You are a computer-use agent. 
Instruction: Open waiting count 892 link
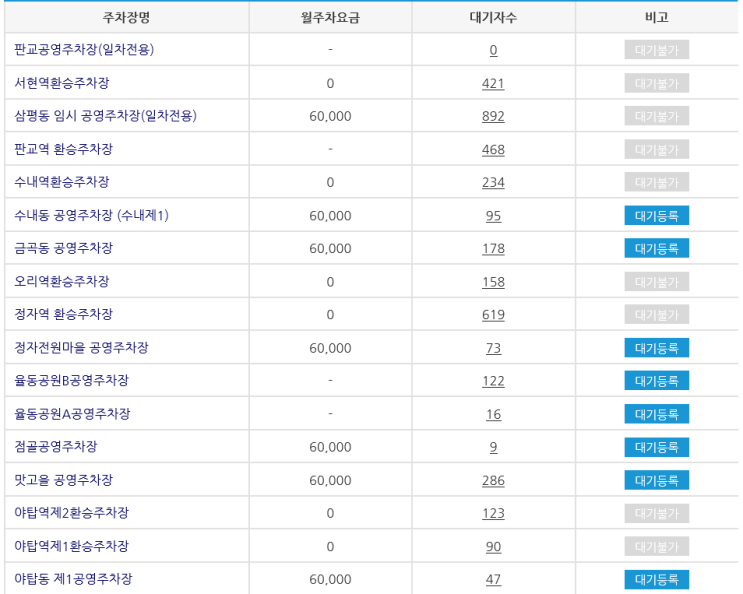pyautogui.click(x=493, y=116)
